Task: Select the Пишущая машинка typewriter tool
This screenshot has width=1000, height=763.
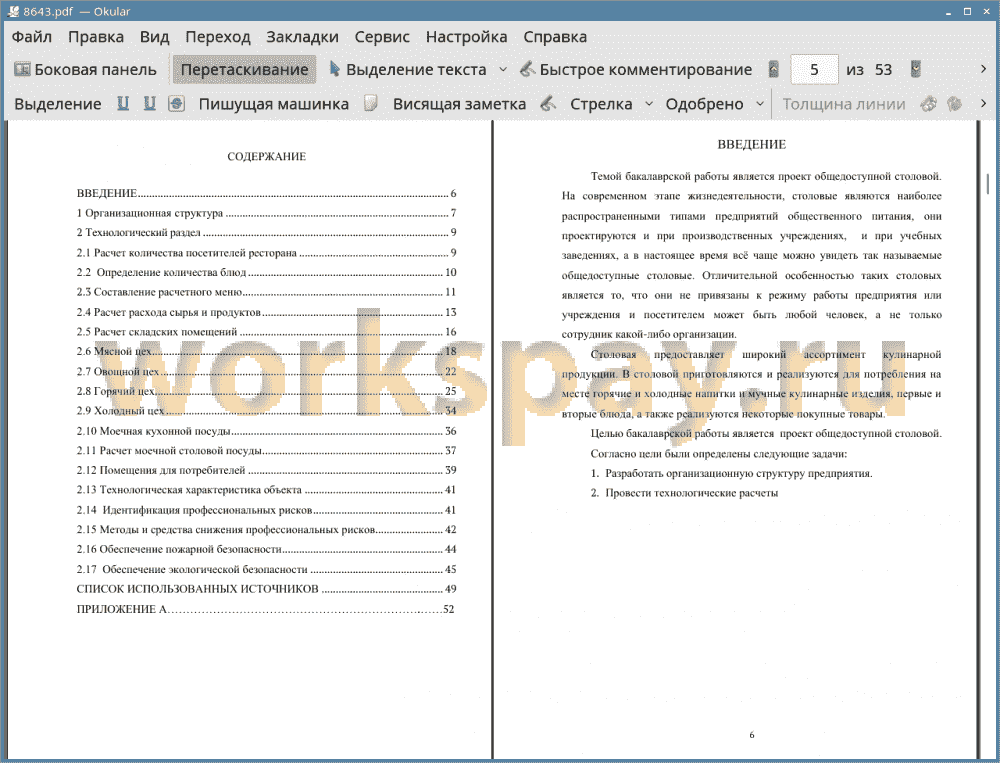Action: (x=273, y=104)
